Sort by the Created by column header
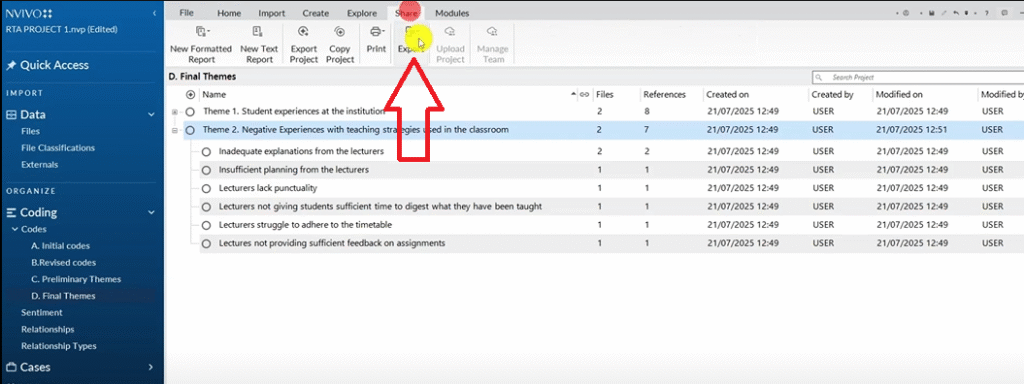Image resolution: width=1024 pixels, height=384 pixels. coord(832,95)
